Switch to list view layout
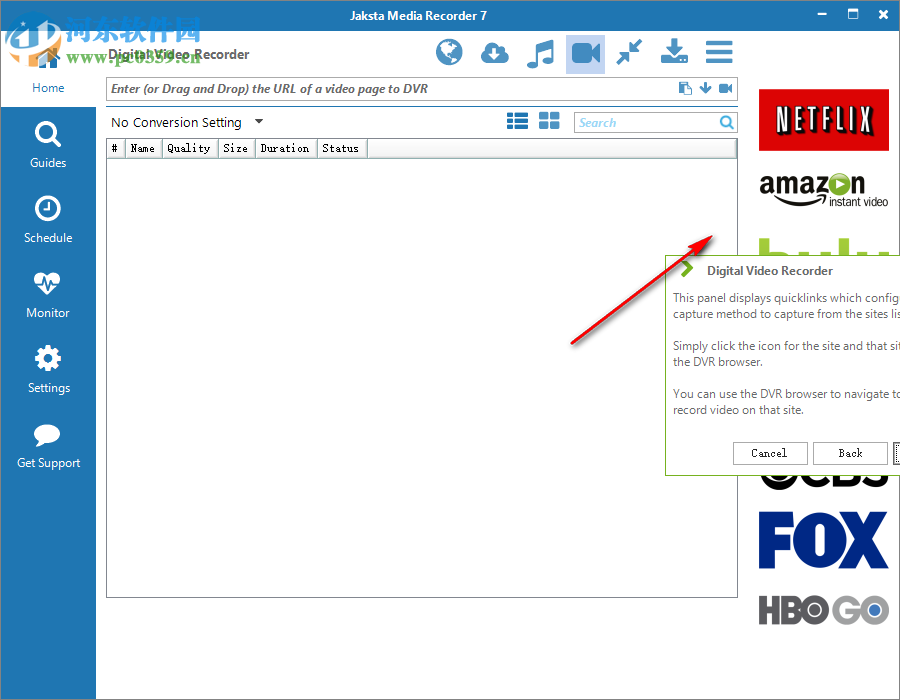900x700 pixels. 517,120
